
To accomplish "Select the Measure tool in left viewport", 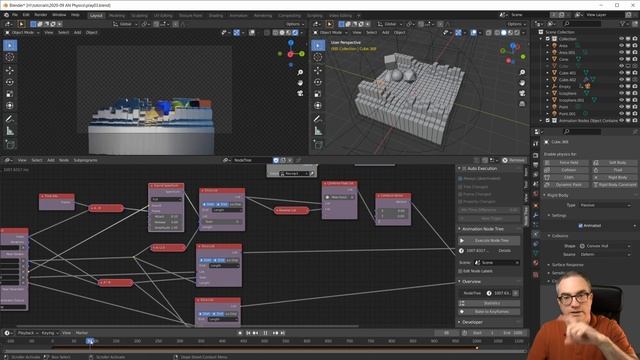I will 10,131.
